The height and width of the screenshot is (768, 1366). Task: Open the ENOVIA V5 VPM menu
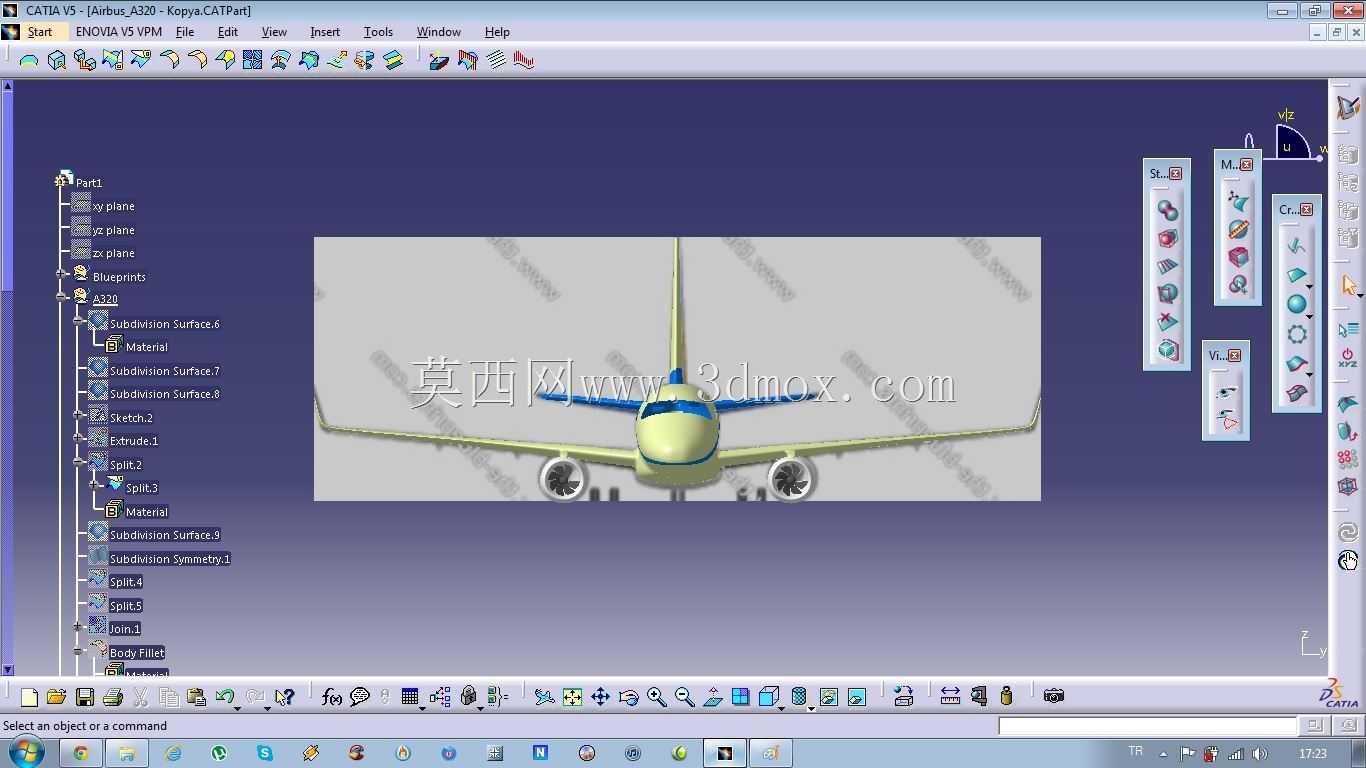(x=119, y=32)
